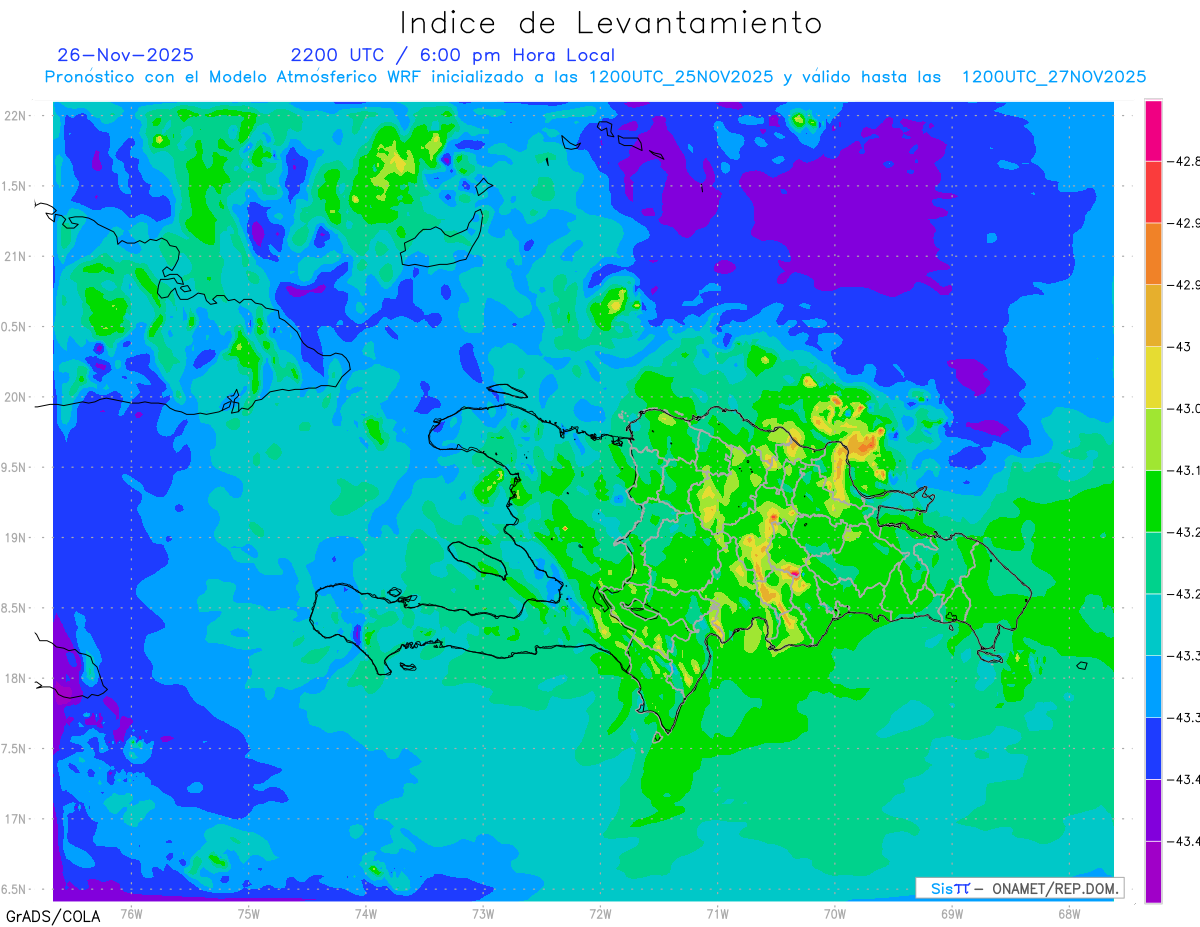1200x927 pixels.
Task: Click the '19N' latitude label
Action: click(x=16, y=538)
